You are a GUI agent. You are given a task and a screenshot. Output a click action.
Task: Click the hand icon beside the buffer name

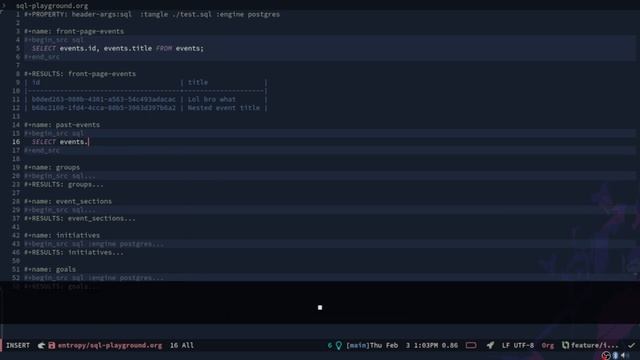(x=42, y=345)
